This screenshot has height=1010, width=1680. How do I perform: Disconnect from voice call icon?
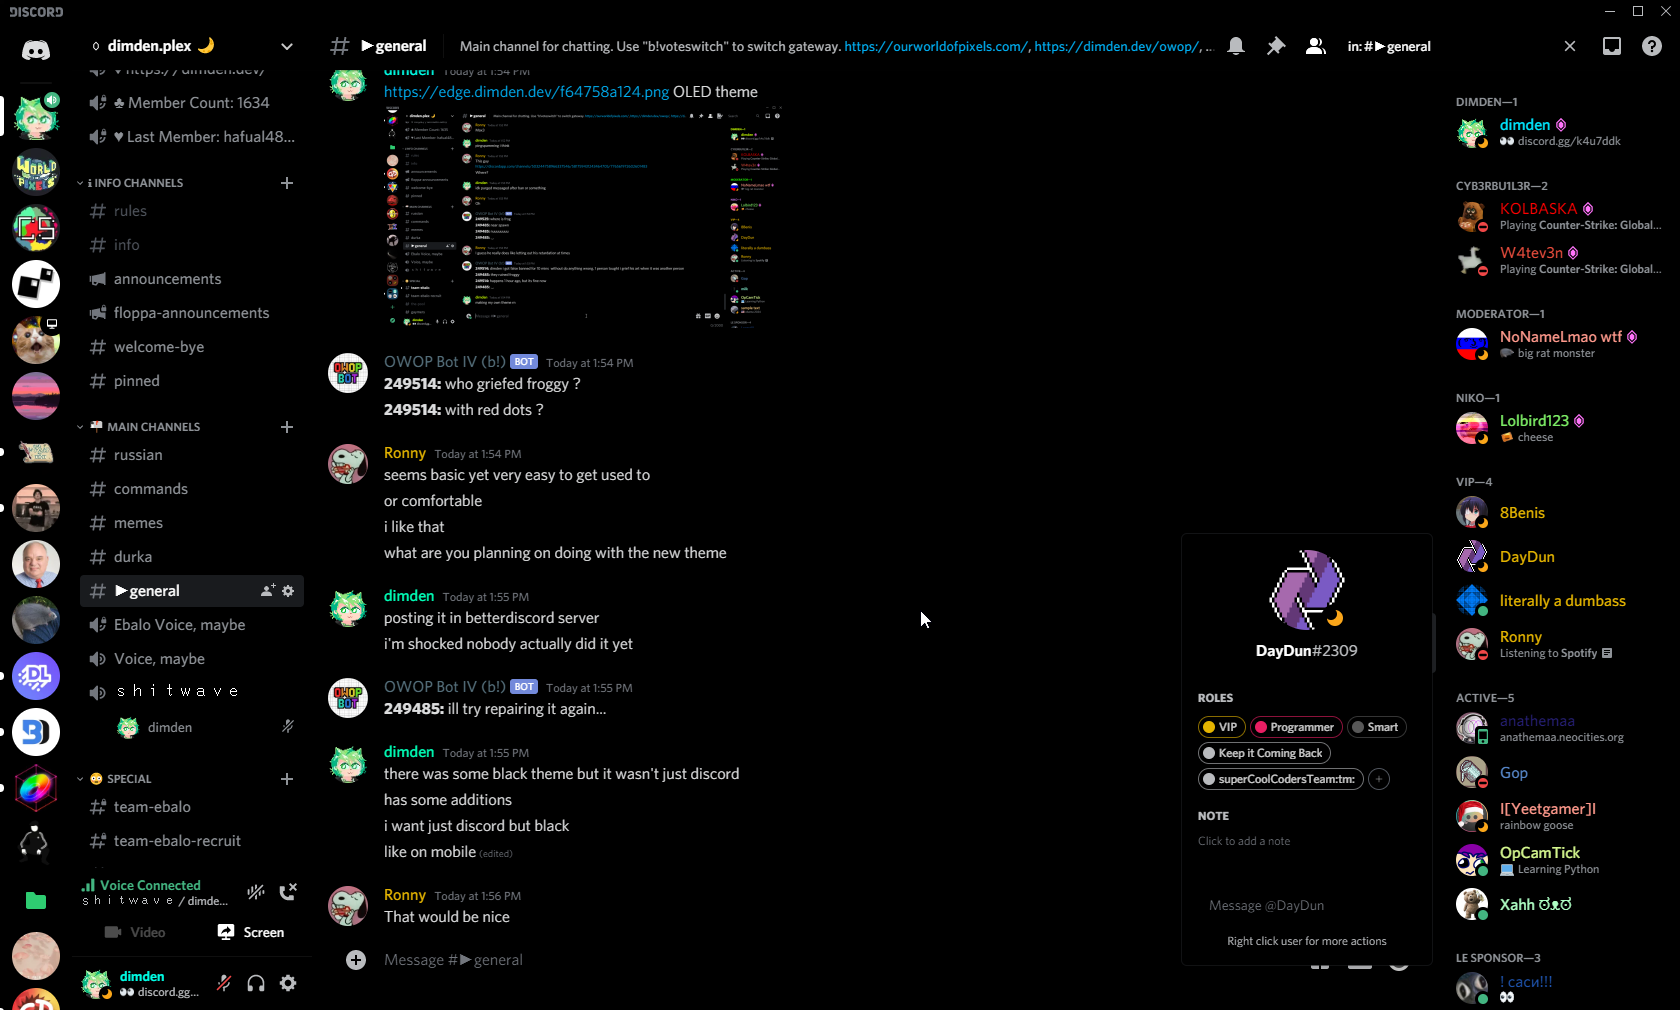pyautogui.click(x=288, y=892)
